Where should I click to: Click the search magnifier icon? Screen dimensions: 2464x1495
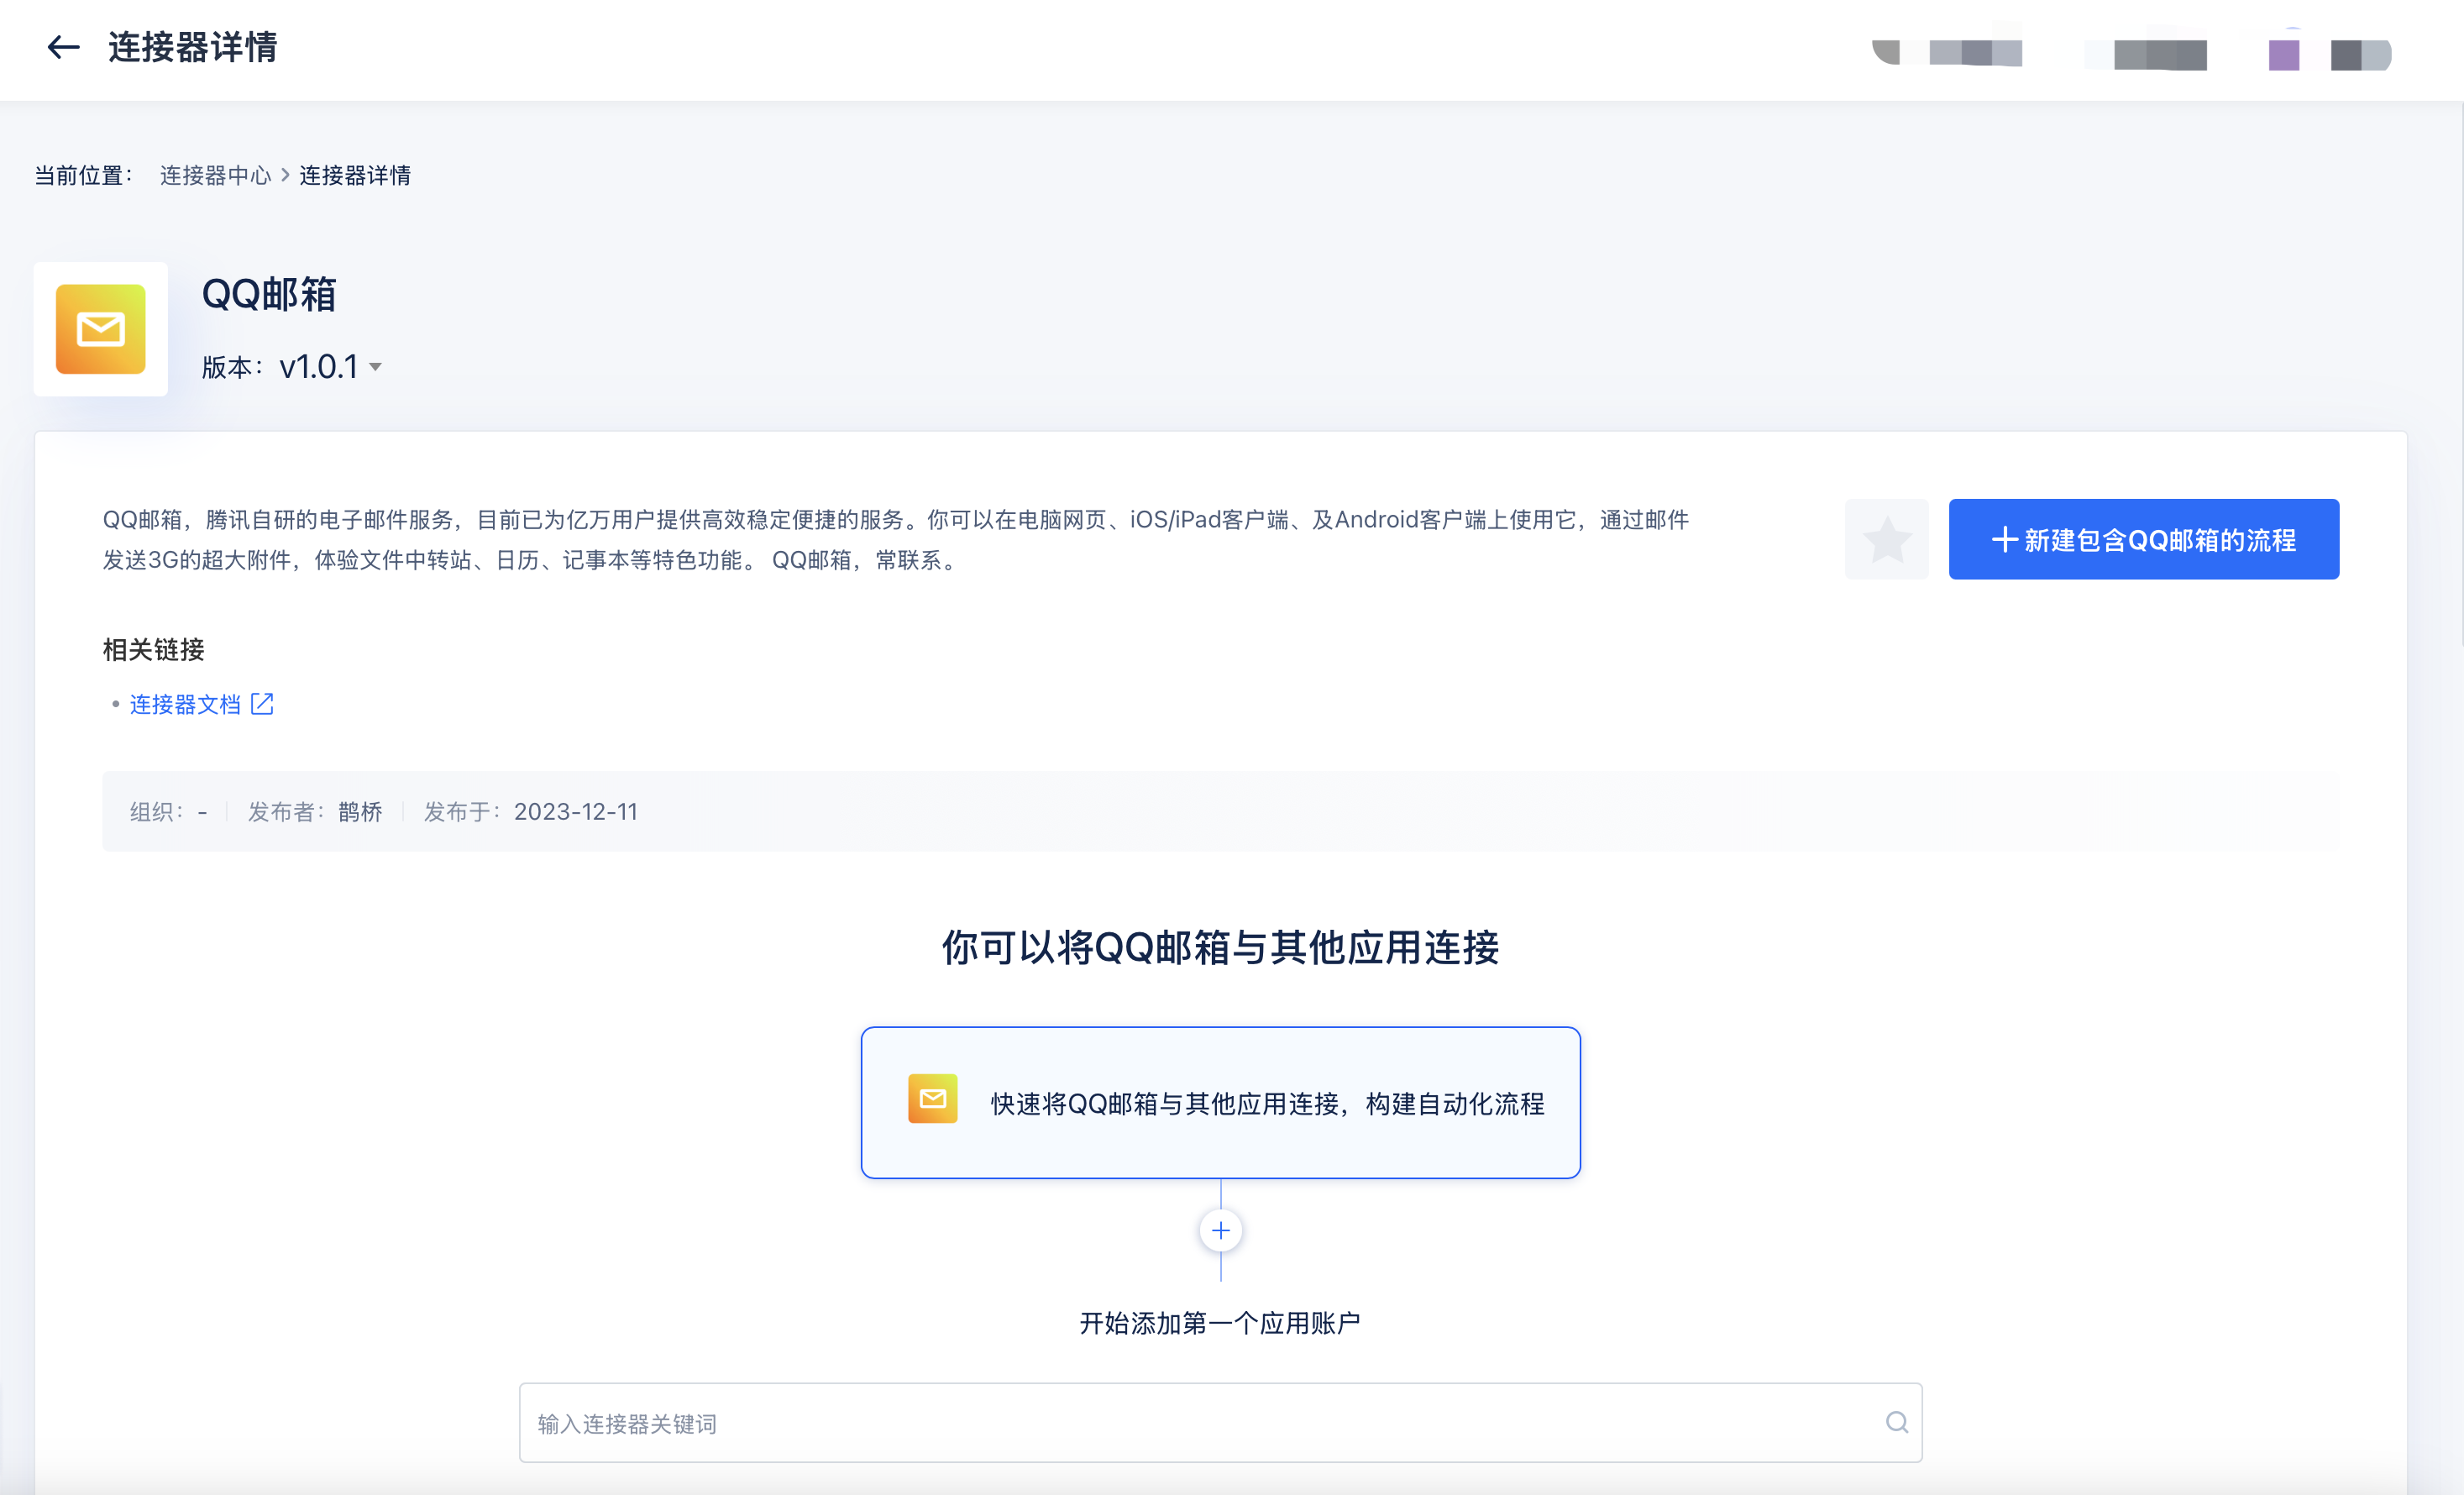[x=1896, y=1422]
